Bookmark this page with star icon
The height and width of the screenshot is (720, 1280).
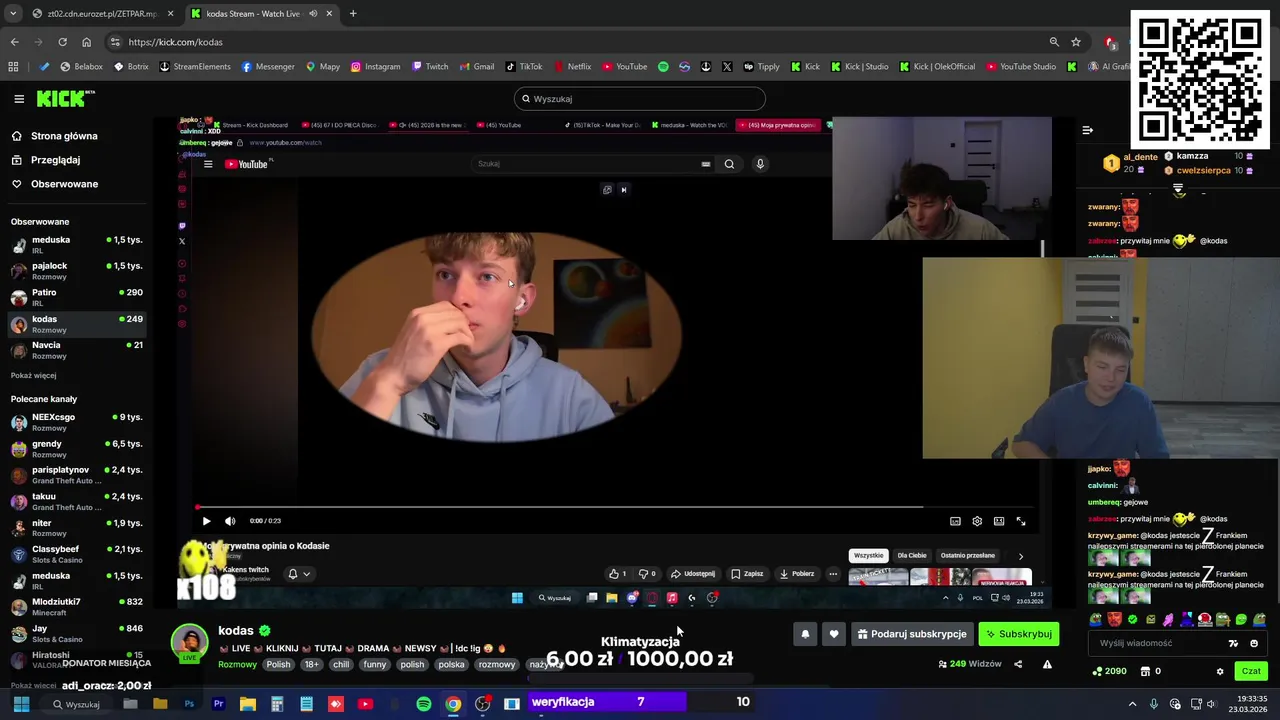coord(1076,42)
